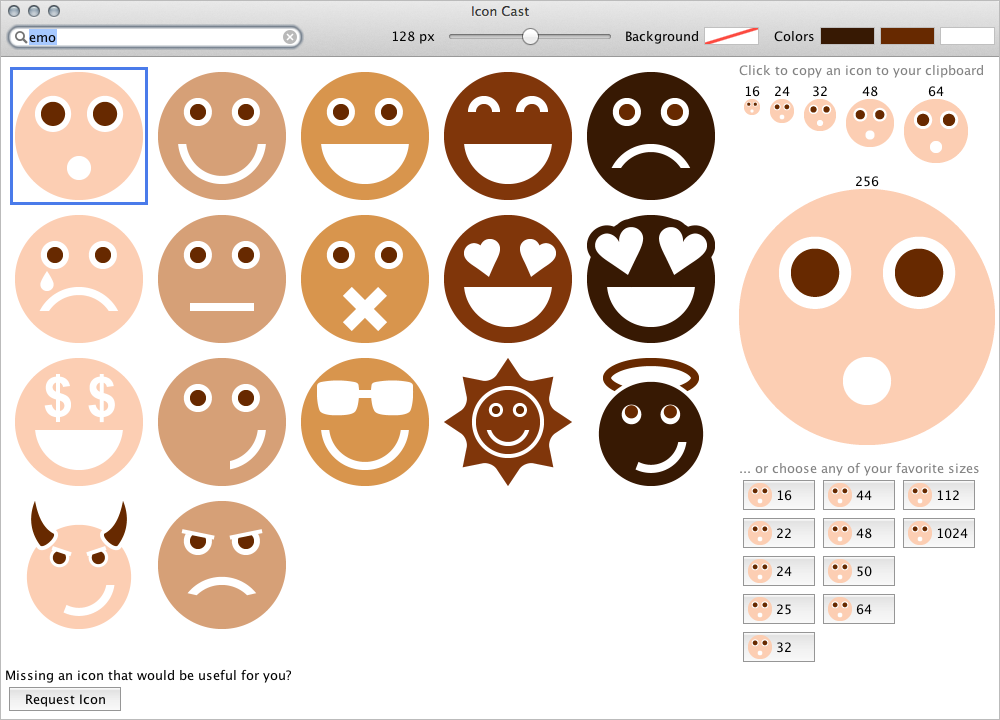This screenshot has height=720, width=1000.
Task: Select the emoticon with X mouth
Action: click(x=365, y=279)
